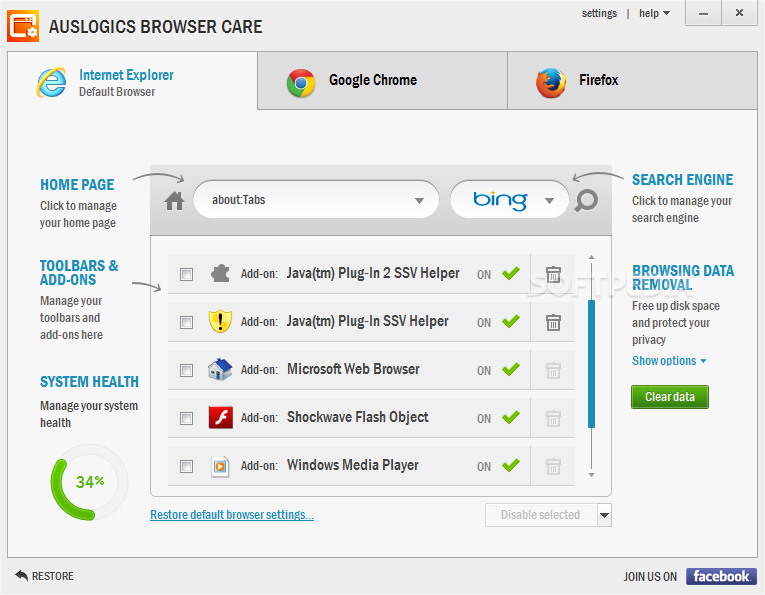Click the Internet Explorer logo icon

pyautogui.click(x=51, y=82)
